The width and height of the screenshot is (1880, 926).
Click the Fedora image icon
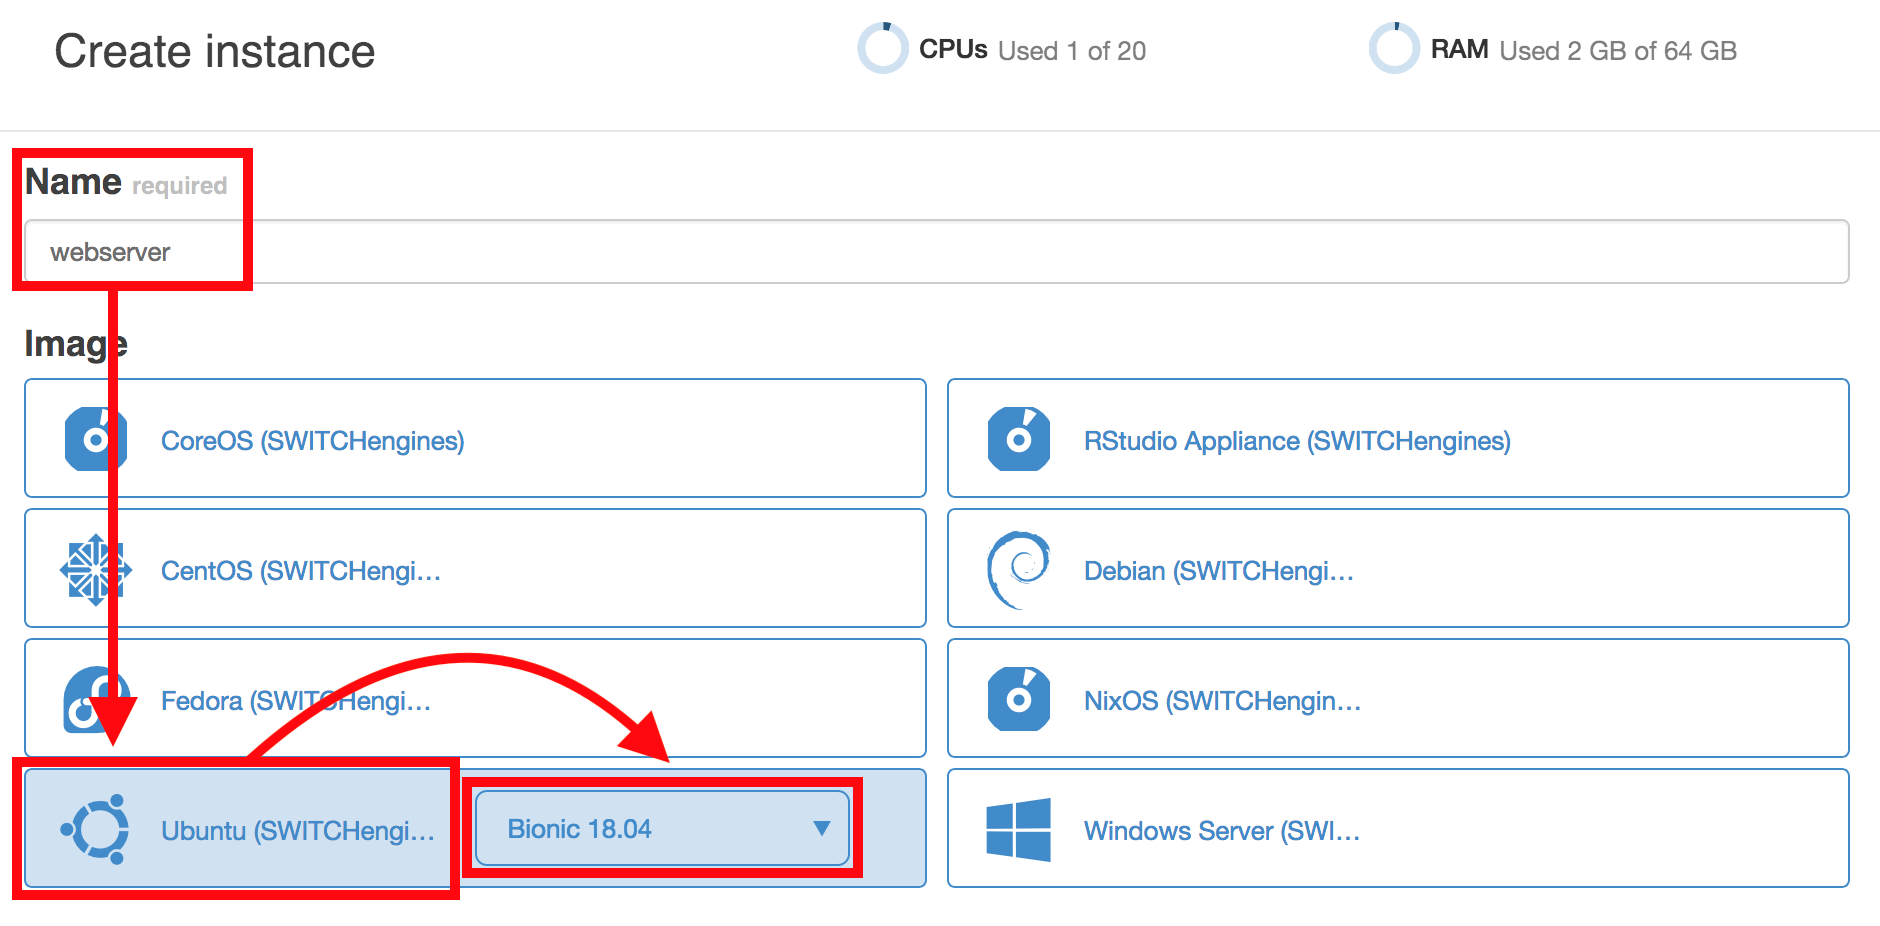[x=96, y=699]
